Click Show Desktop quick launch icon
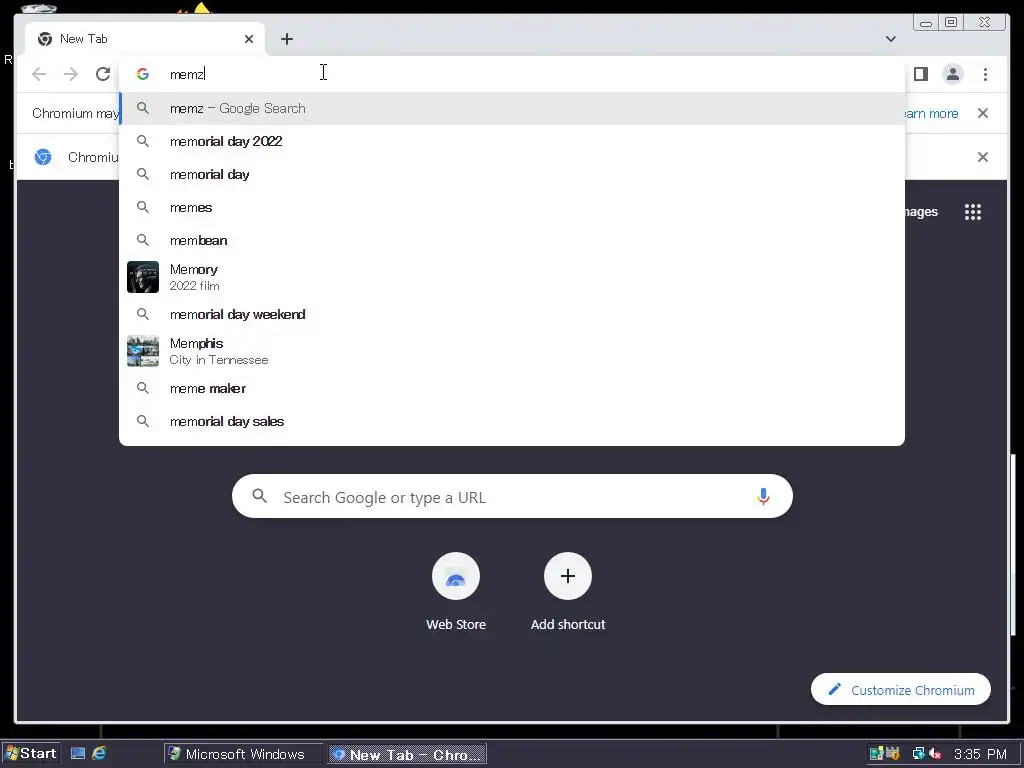Image resolution: width=1024 pixels, height=768 pixels. 78,754
